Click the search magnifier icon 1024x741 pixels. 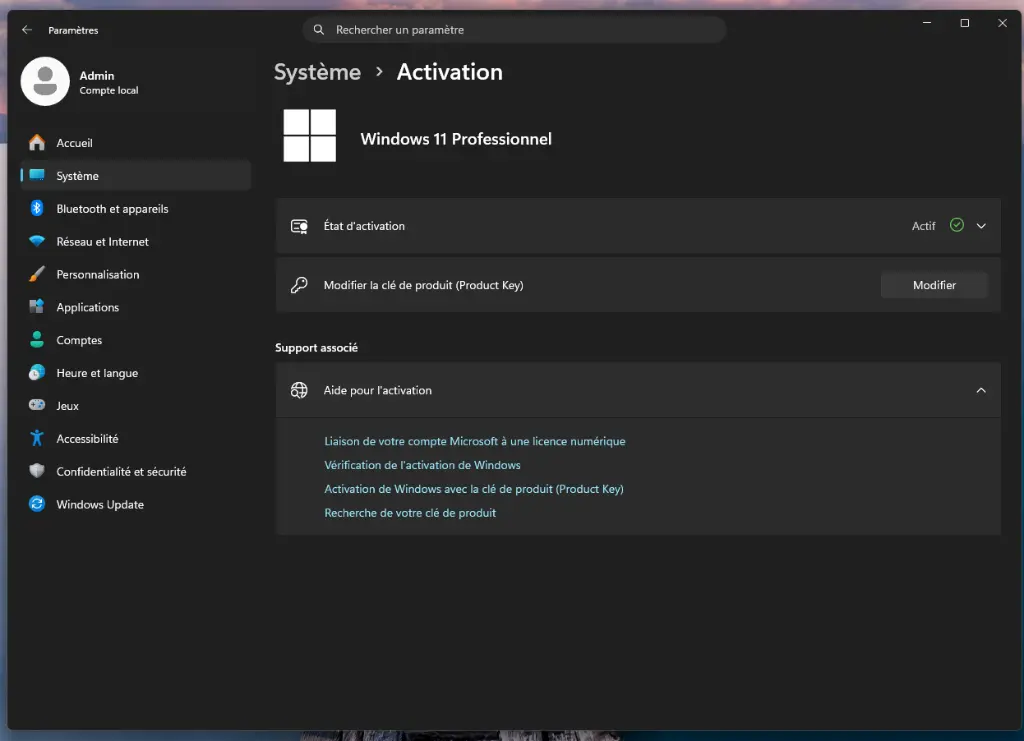319,29
